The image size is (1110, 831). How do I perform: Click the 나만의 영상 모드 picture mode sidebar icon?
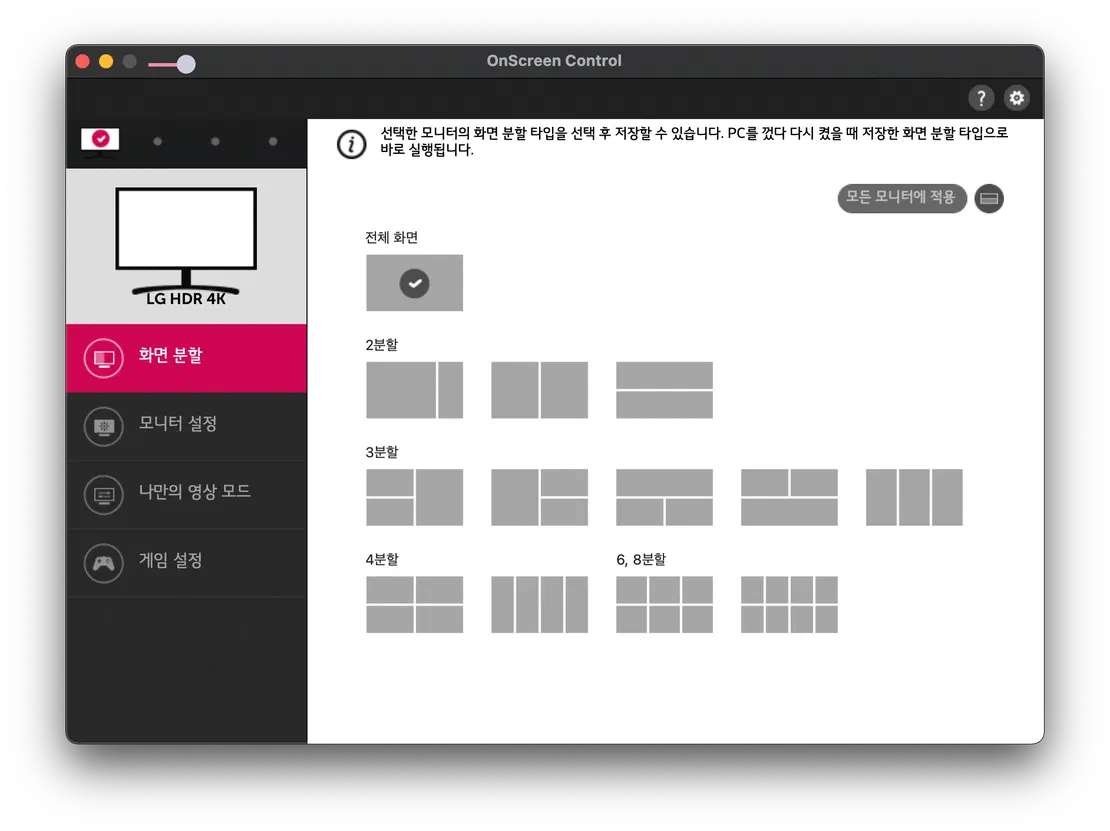coord(103,494)
